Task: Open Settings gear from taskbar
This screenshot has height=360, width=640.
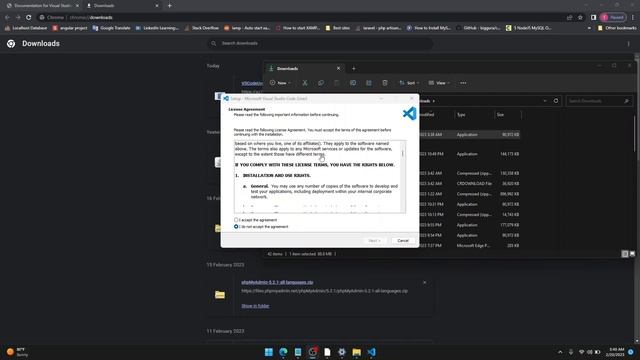Action: pos(342,352)
